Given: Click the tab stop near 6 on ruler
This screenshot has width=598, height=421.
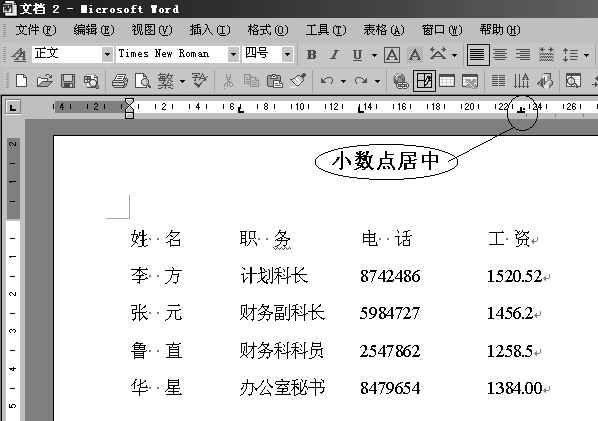Looking at the screenshot, I should click(x=241, y=110).
